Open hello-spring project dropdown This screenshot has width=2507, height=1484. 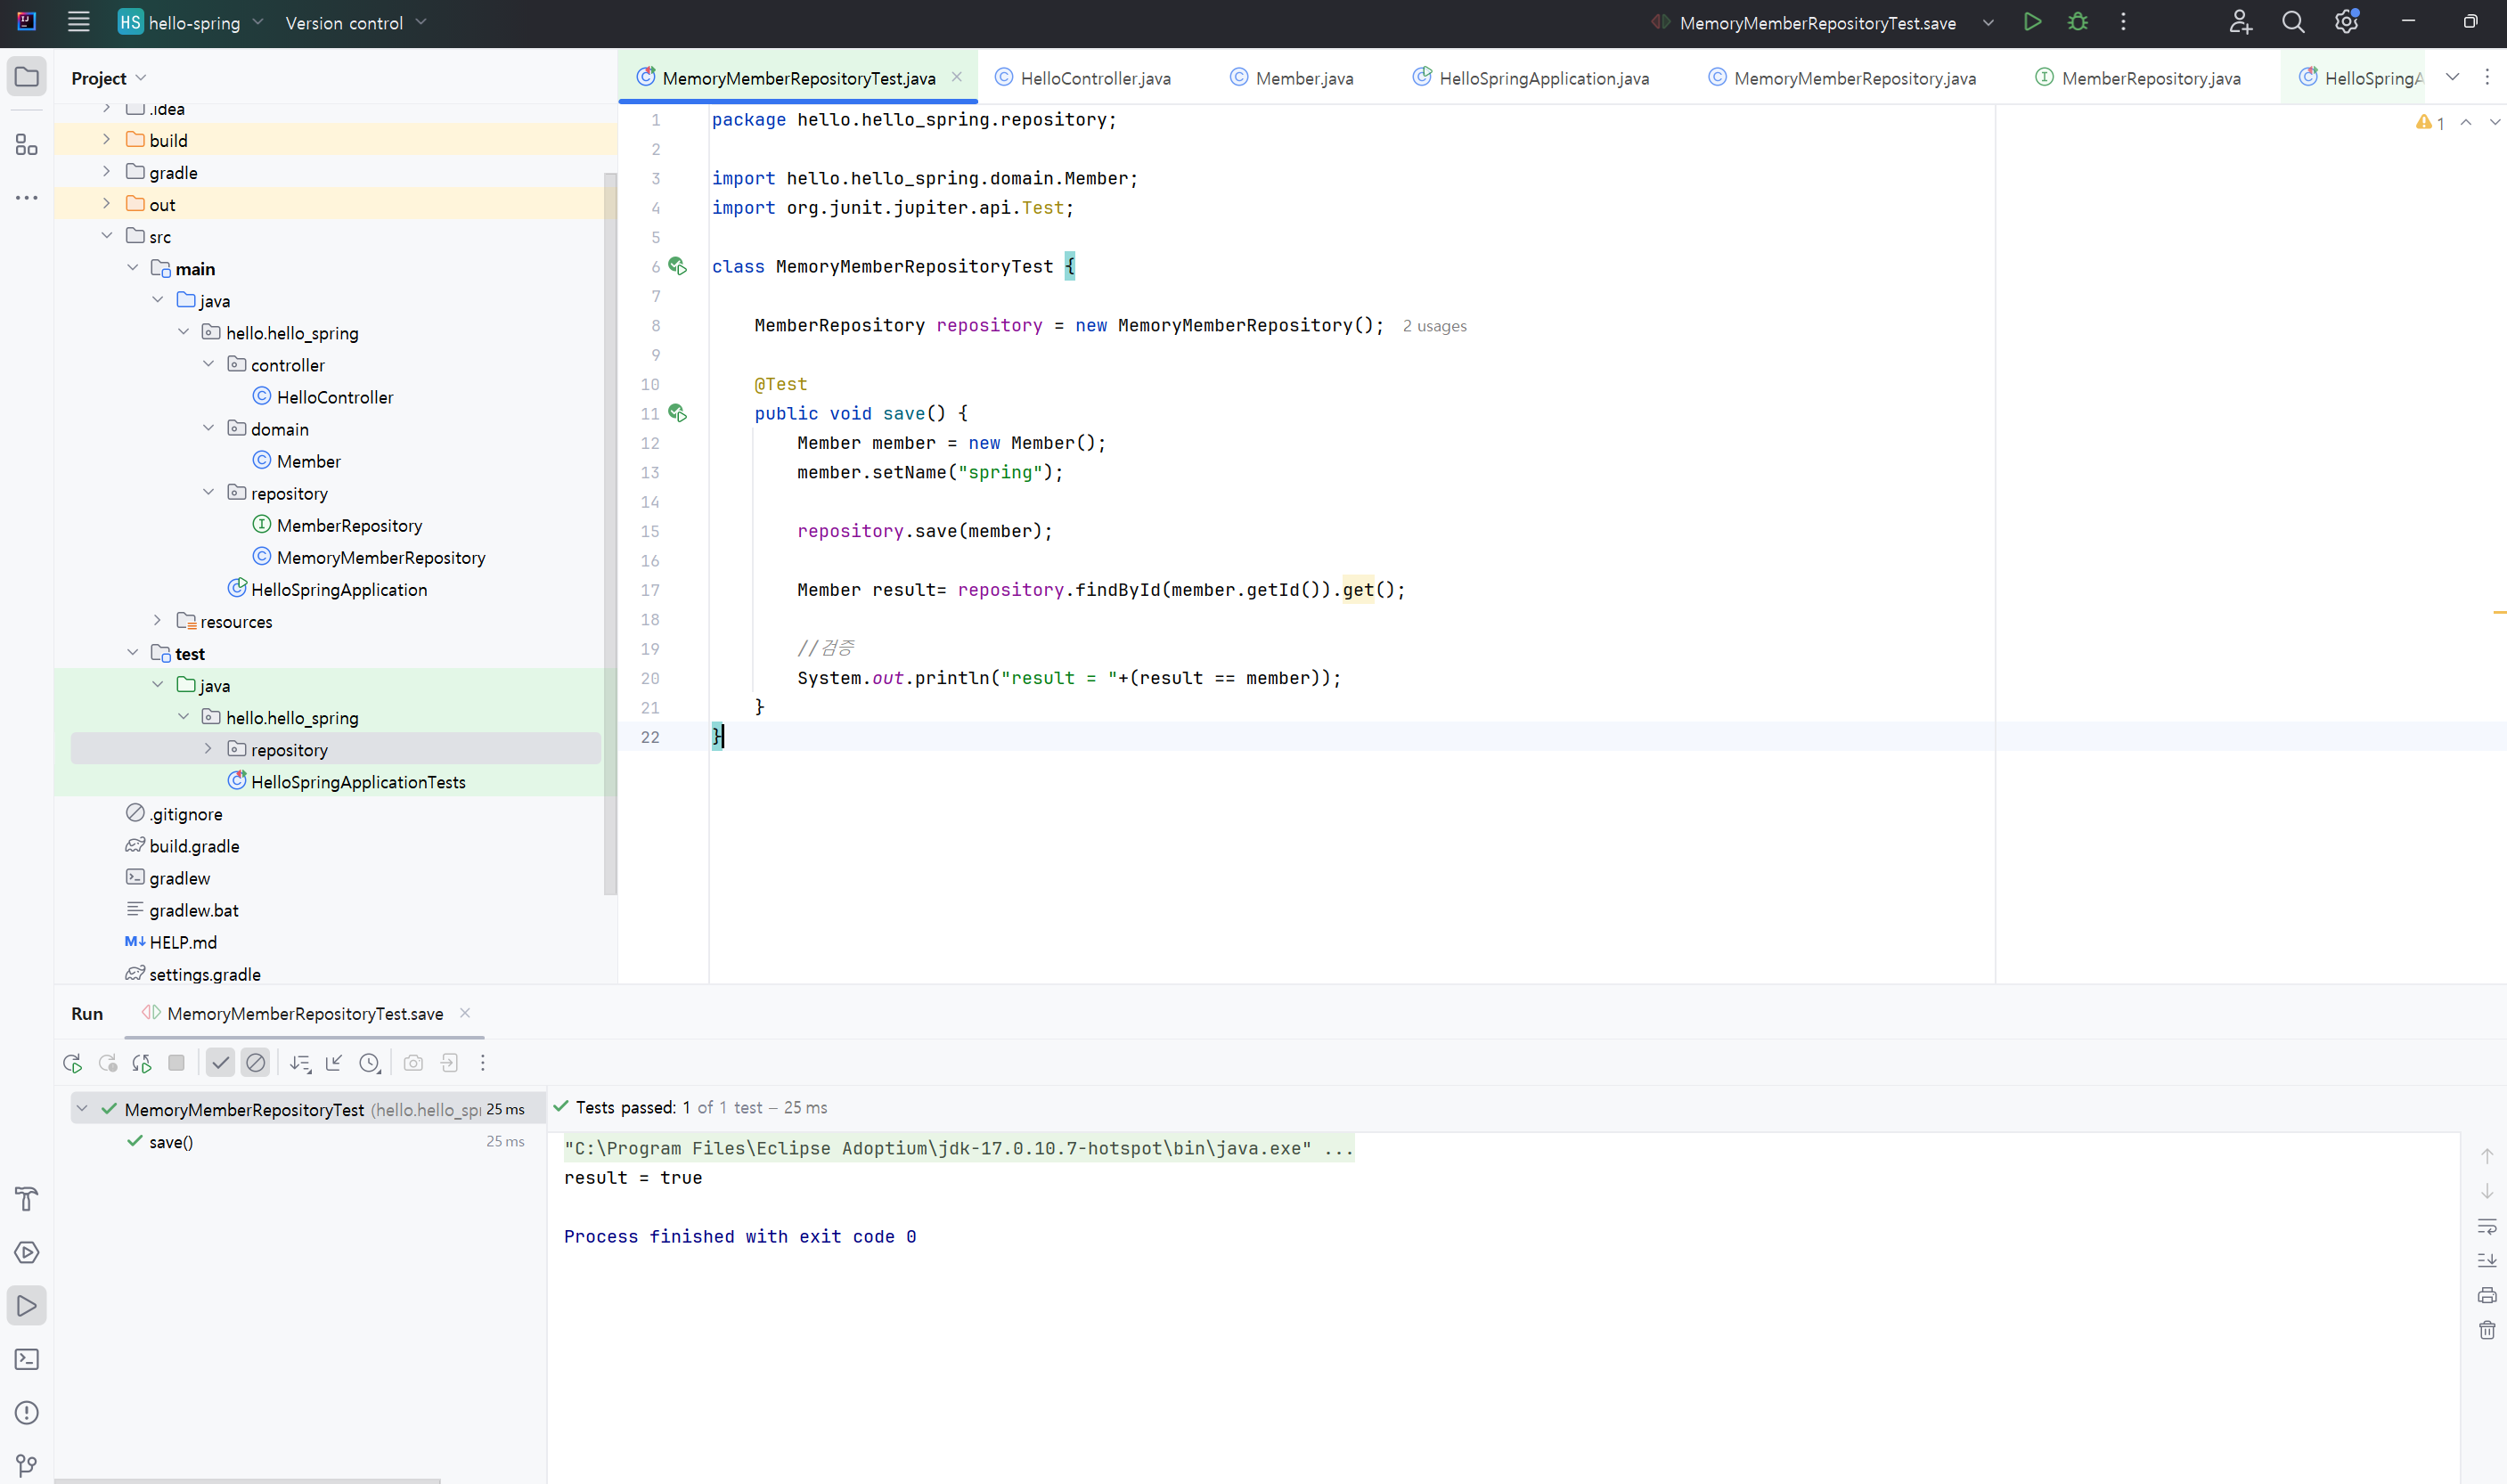point(192,22)
